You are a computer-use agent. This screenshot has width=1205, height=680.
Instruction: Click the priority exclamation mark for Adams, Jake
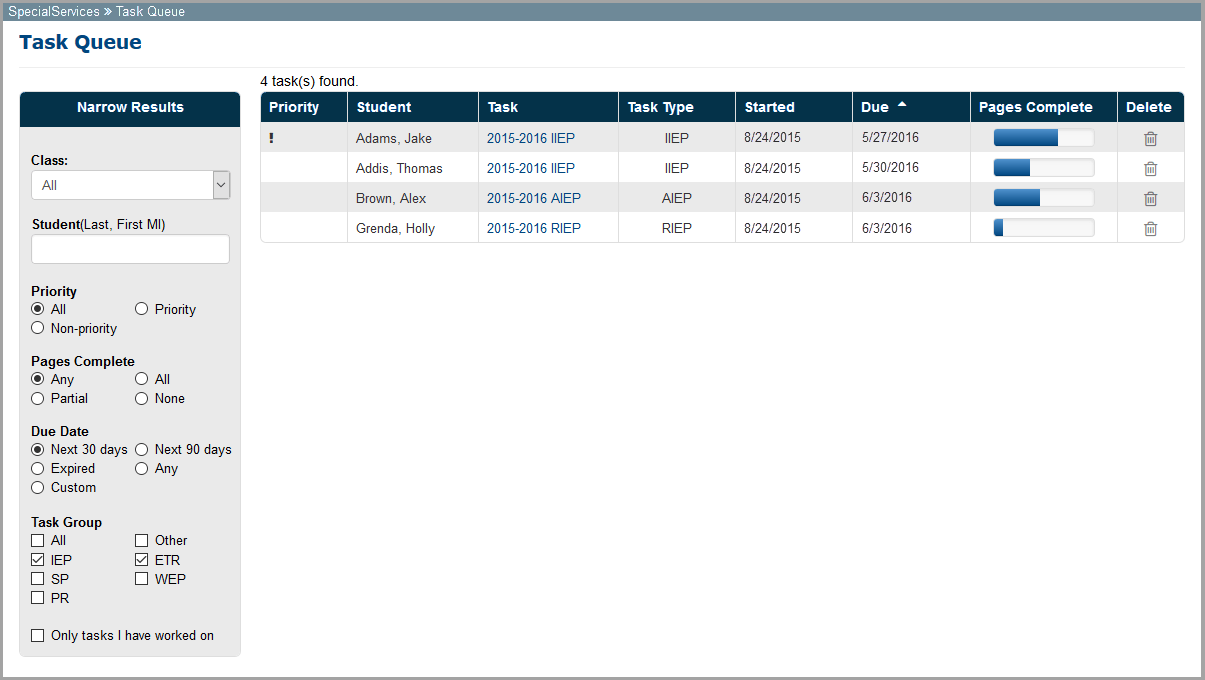point(271,138)
